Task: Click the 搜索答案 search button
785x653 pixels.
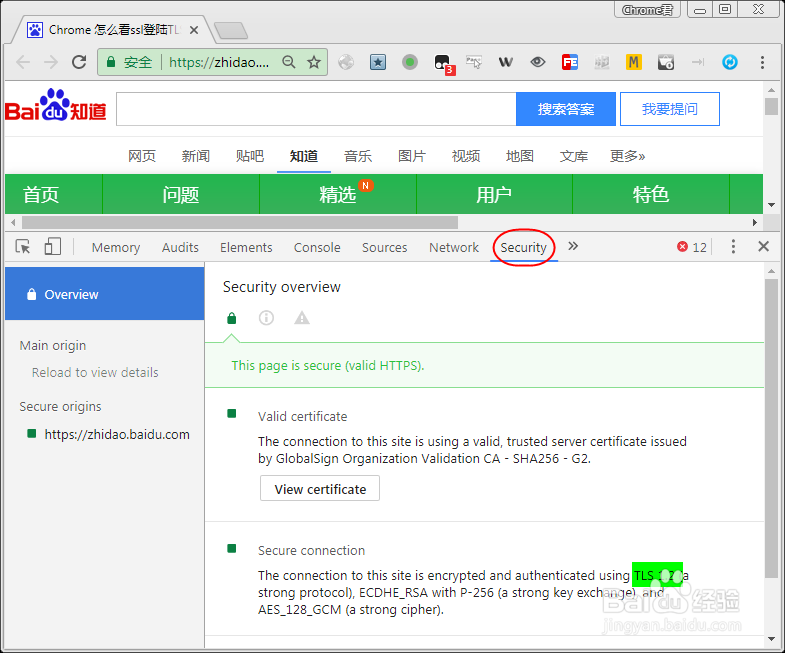Action: pyautogui.click(x=566, y=109)
